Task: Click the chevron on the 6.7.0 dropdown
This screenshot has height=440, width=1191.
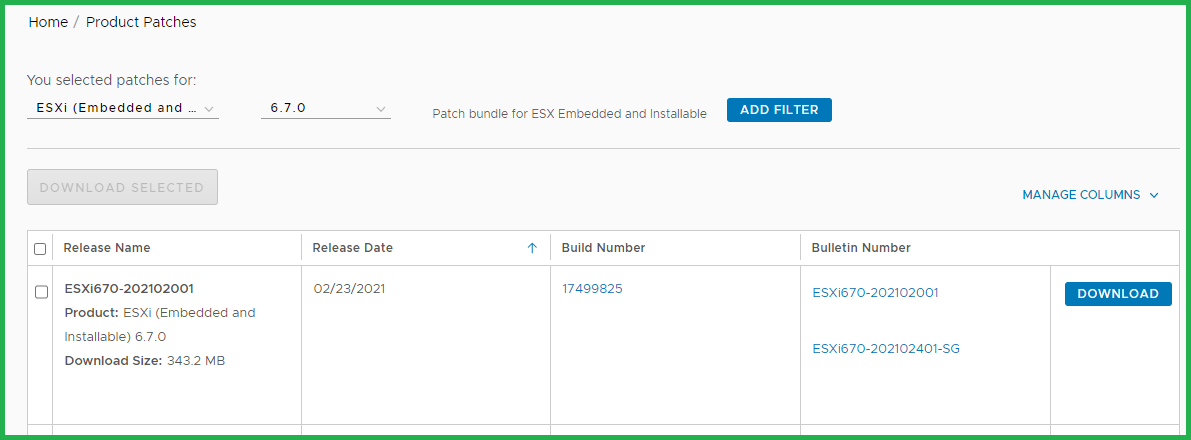Action: (x=381, y=109)
